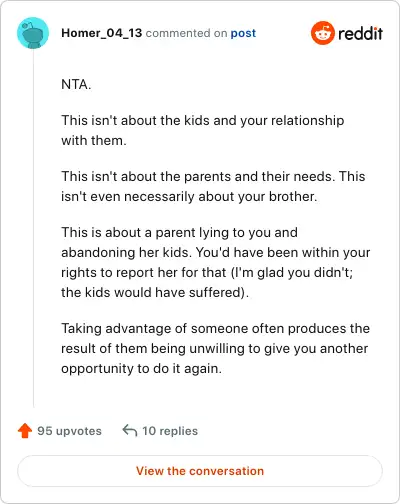Click the reddit wordmark text logo
The height and width of the screenshot is (504, 400).
tap(360, 34)
